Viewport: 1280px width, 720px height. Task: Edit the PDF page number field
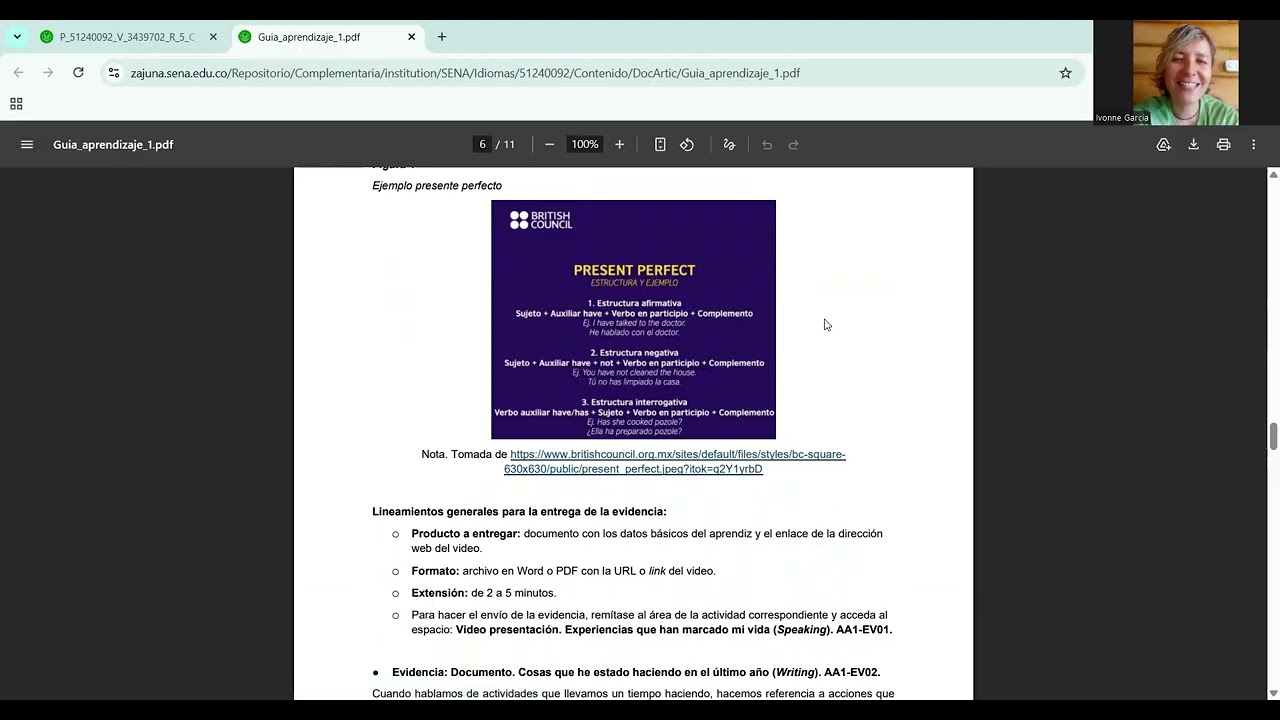point(482,145)
